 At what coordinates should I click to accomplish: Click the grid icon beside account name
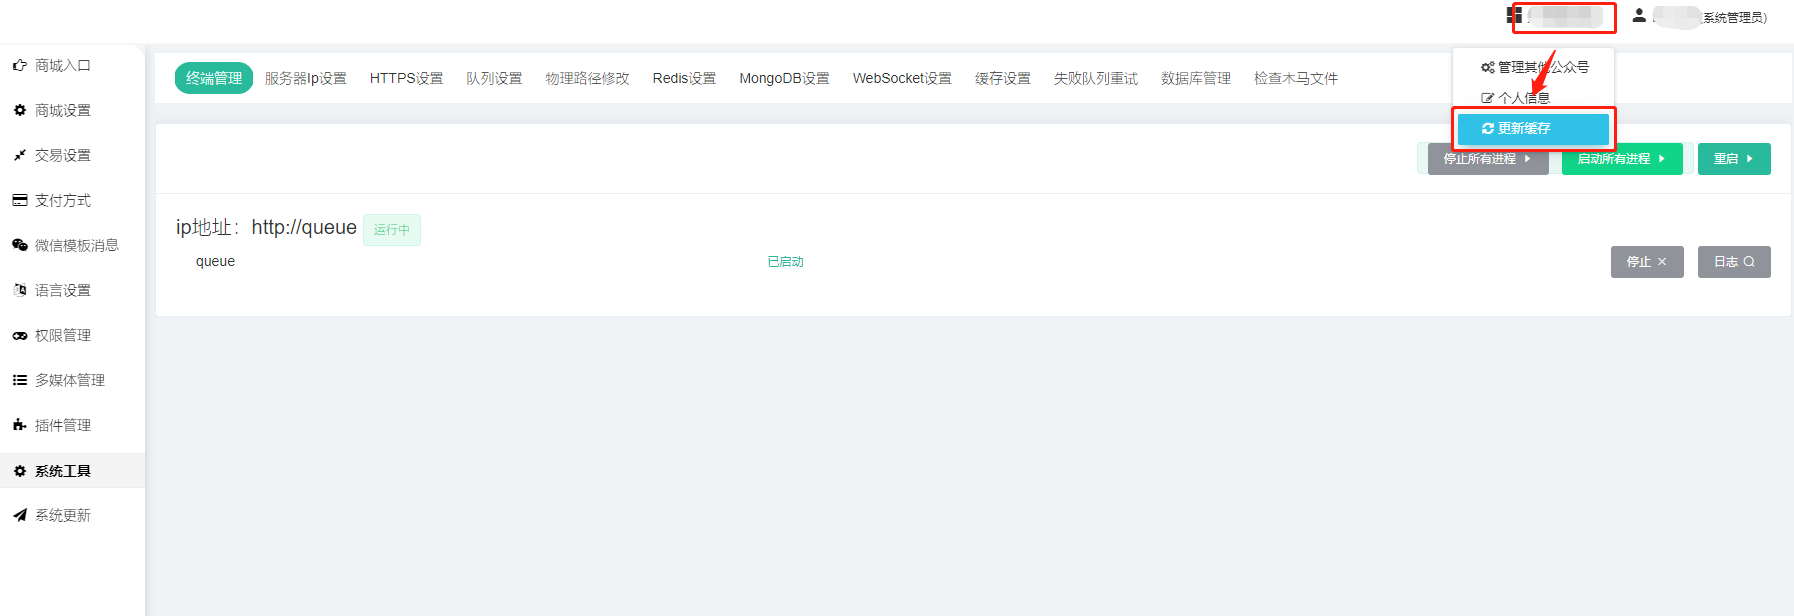[x=1514, y=15]
